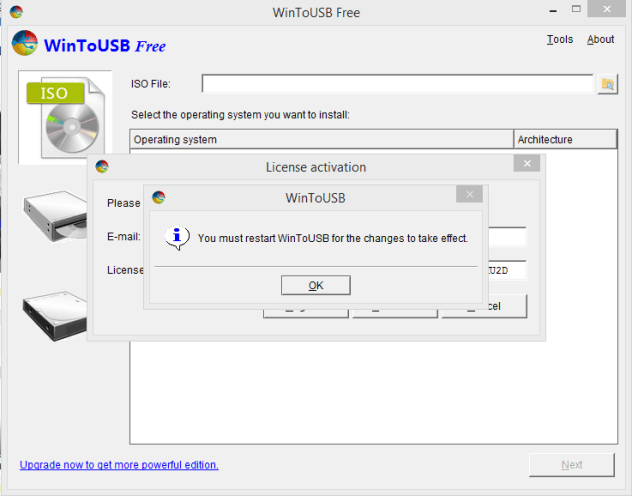The width and height of the screenshot is (632, 496).
Task: Click the Cancel button in License activation
Action: [484, 307]
